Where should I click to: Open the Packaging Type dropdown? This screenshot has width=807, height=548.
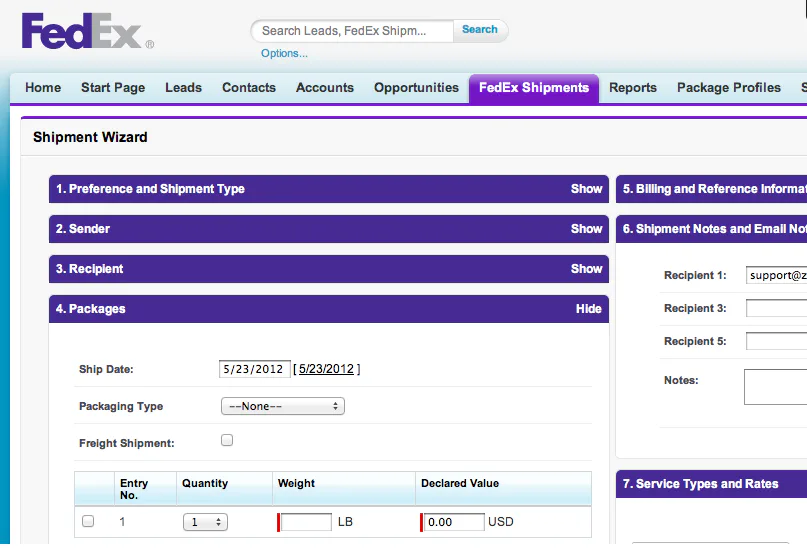[283, 406]
